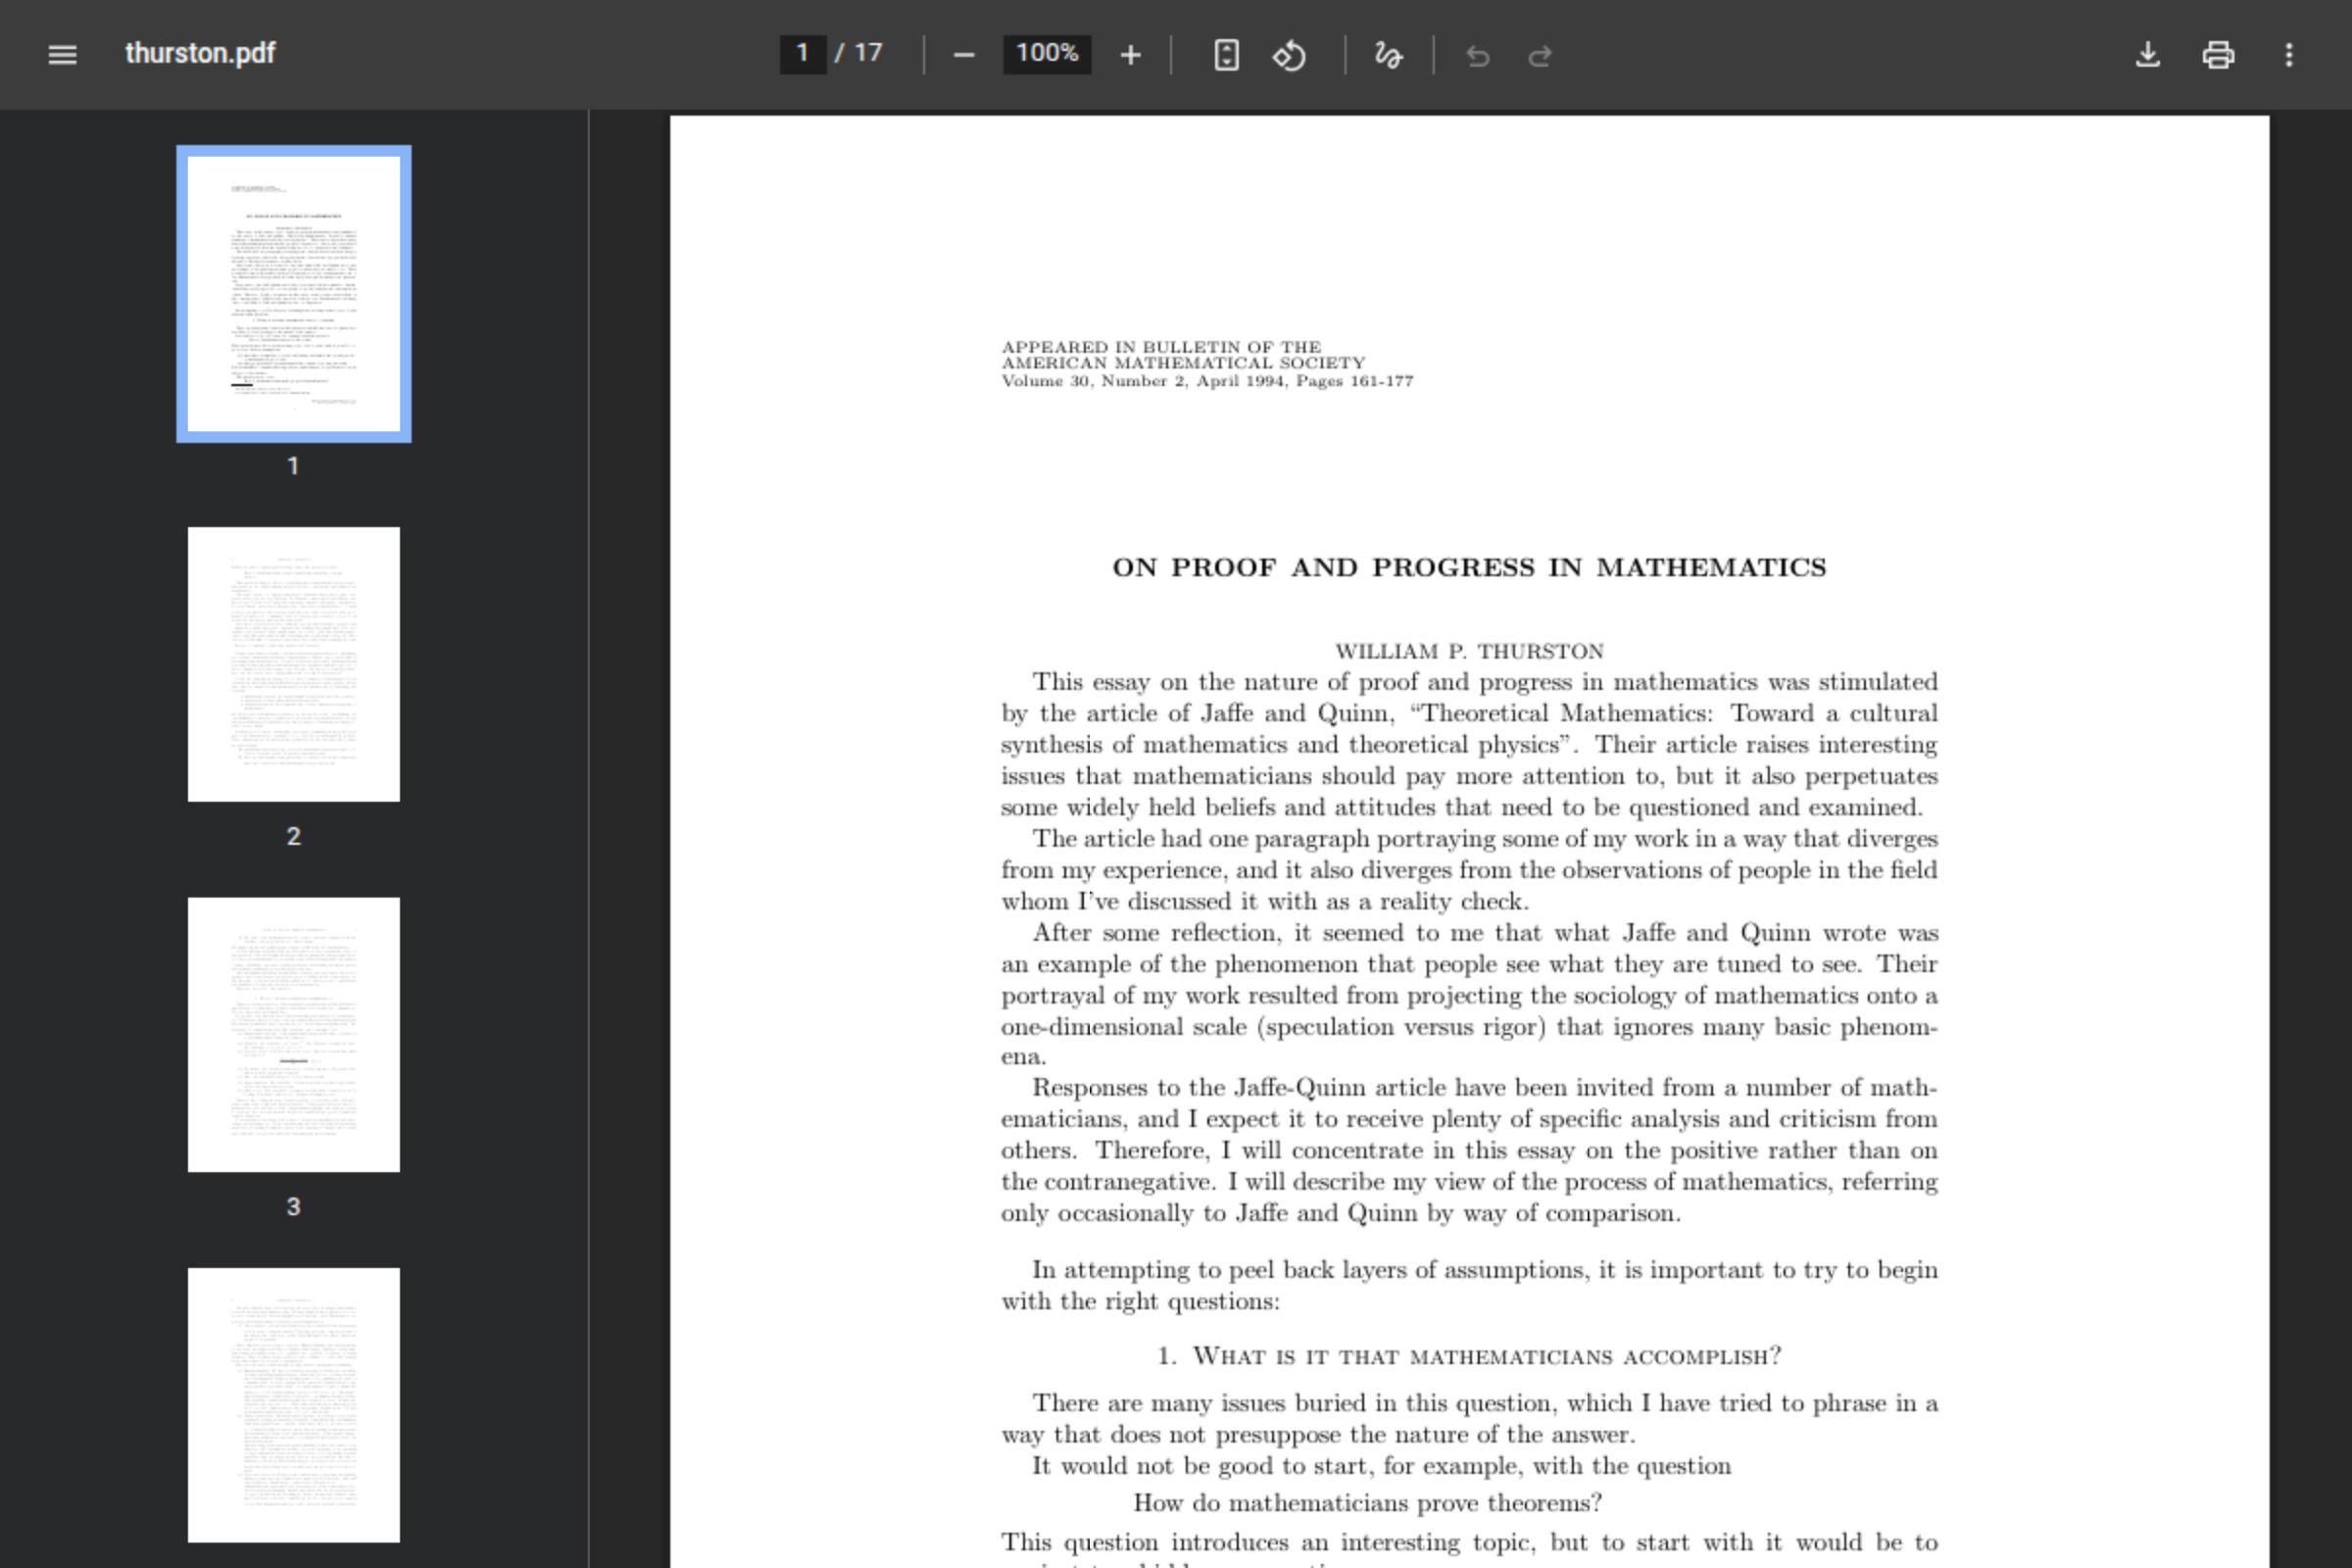Open page 2 thumbnail
Image resolution: width=2352 pixels, height=1568 pixels.
[x=294, y=664]
